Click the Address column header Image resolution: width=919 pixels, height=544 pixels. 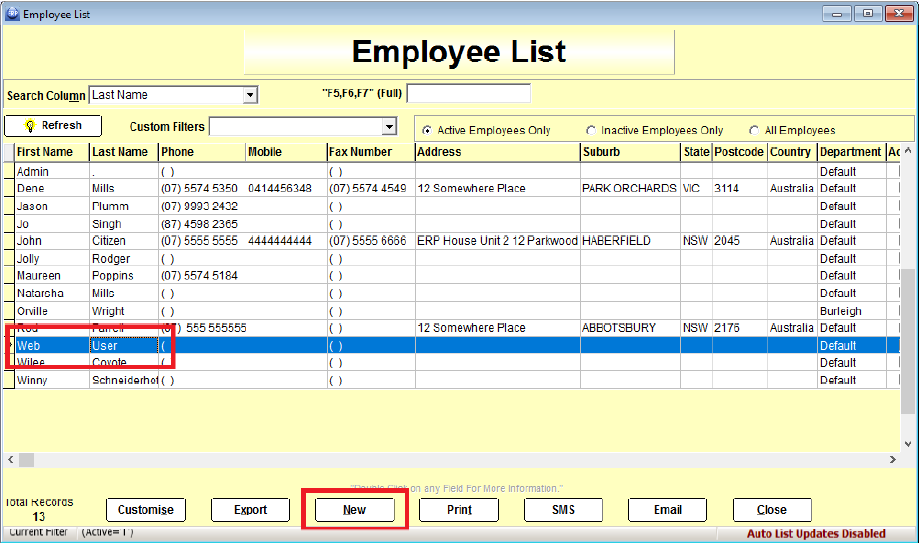pyautogui.click(x=498, y=152)
